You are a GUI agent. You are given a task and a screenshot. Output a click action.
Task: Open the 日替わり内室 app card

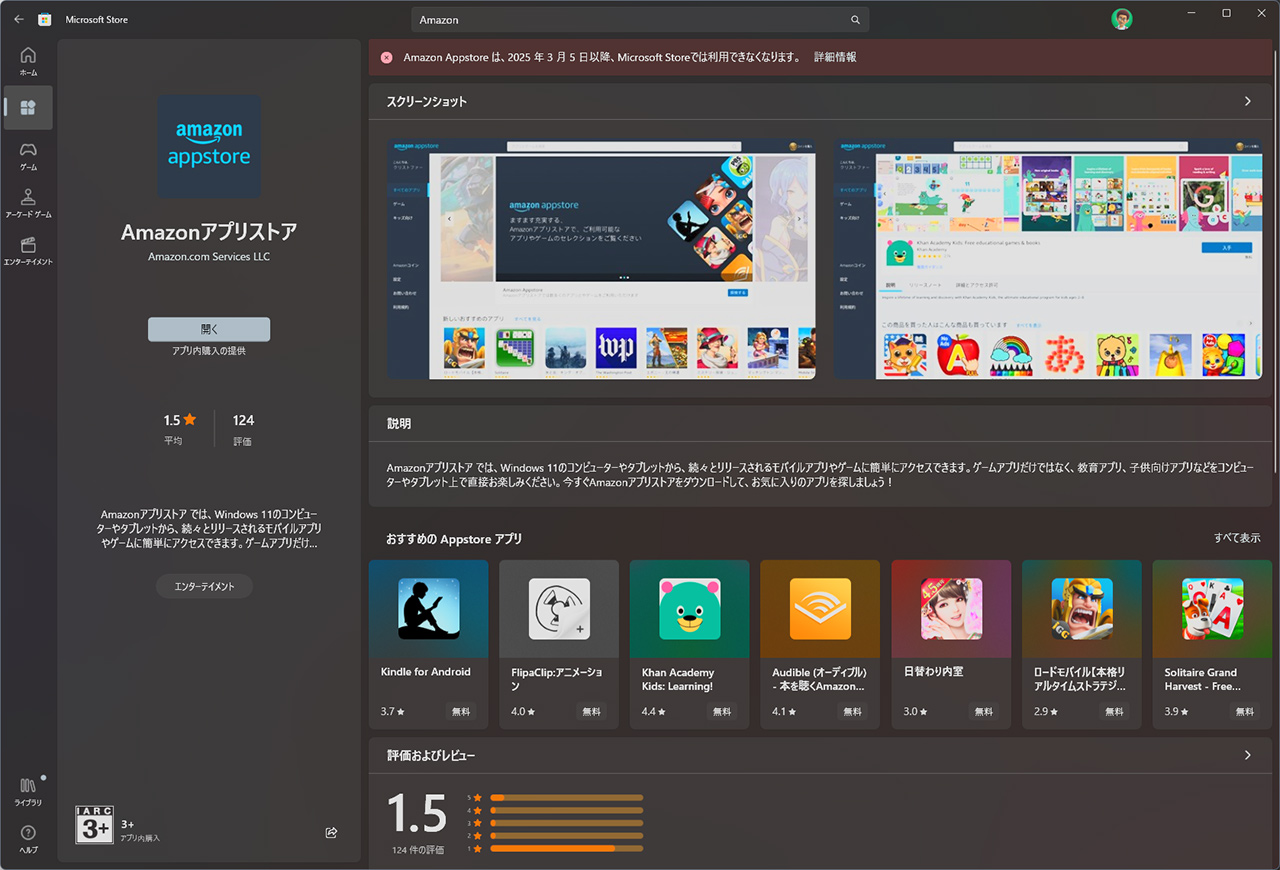[x=951, y=644]
